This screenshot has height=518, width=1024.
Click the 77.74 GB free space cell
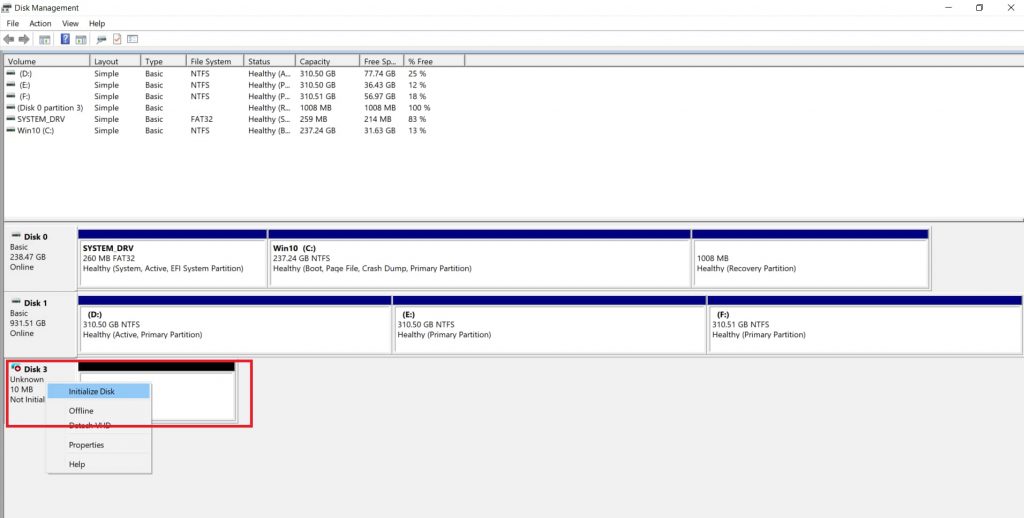pos(379,74)
